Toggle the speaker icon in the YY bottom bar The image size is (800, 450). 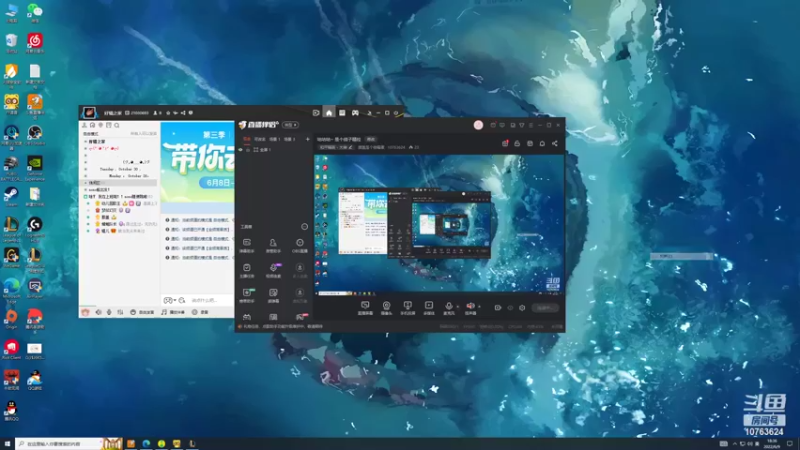click(x=98, y=312)
